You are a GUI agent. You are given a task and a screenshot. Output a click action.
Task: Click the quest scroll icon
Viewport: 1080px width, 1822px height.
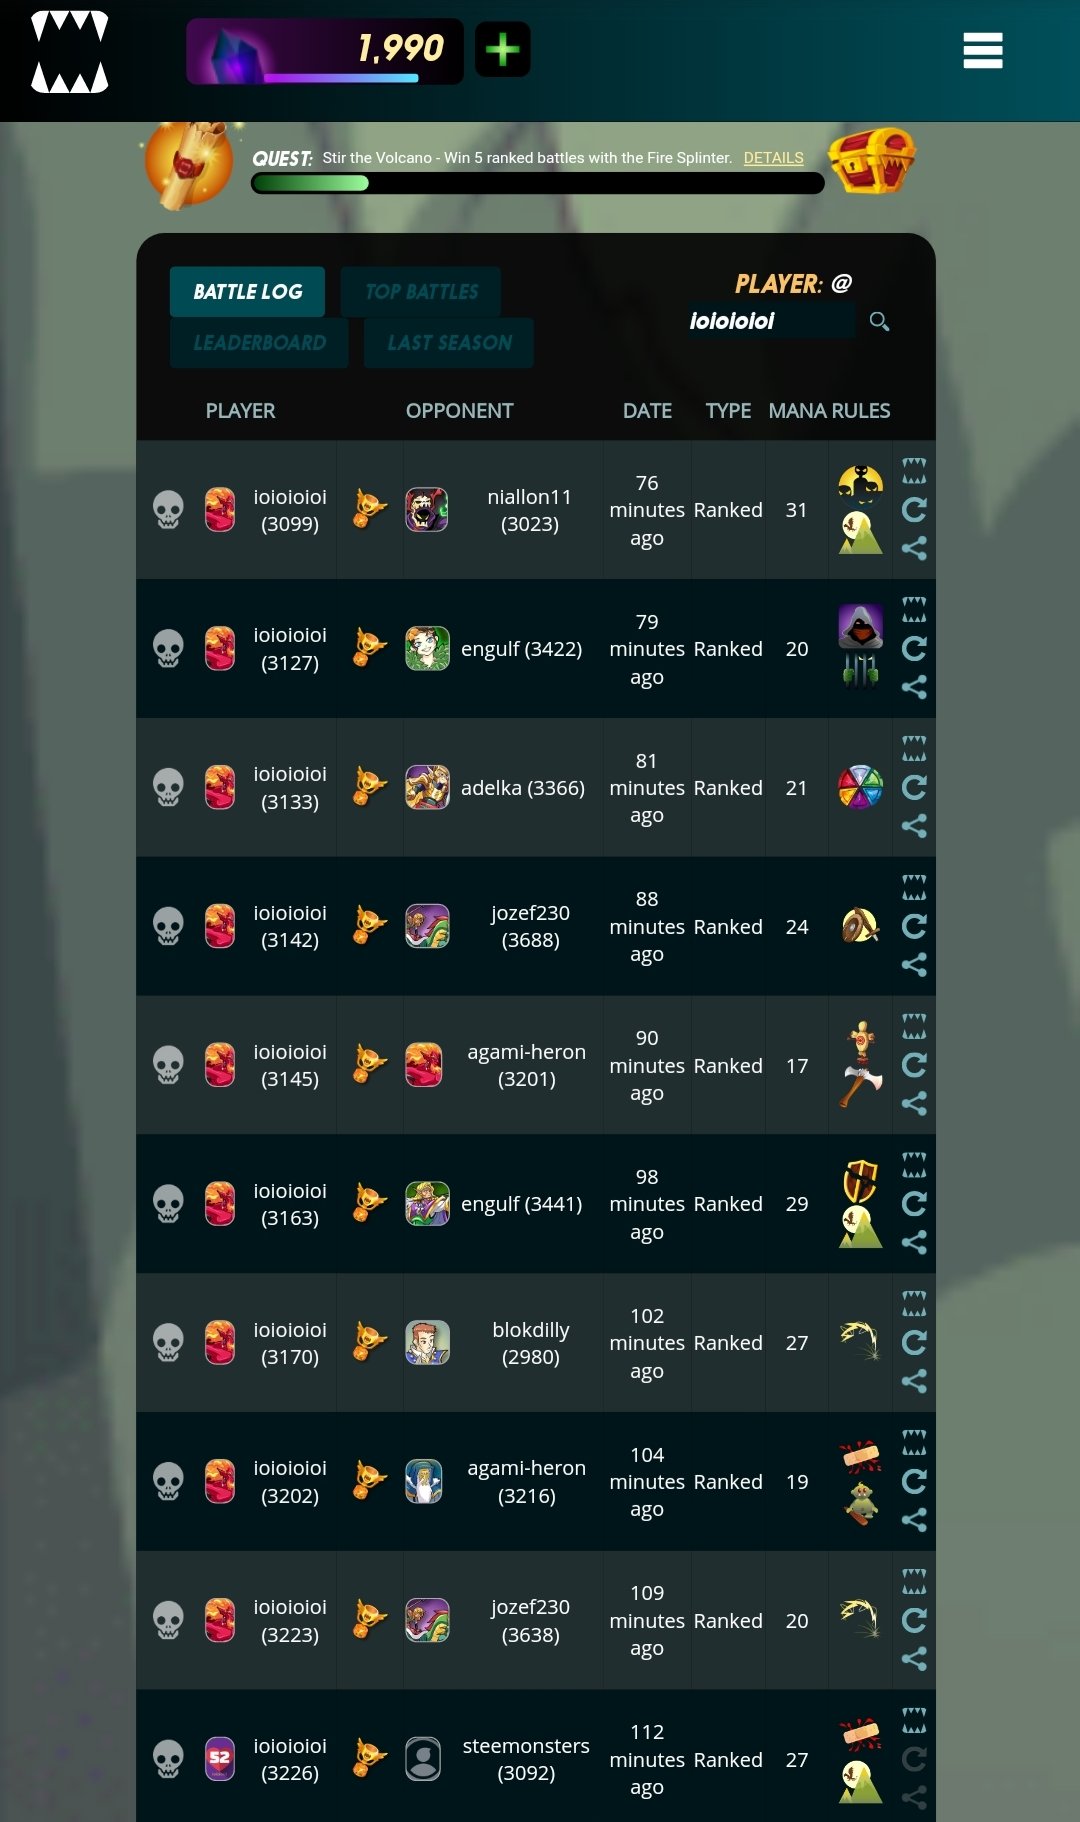click(190, 164)
